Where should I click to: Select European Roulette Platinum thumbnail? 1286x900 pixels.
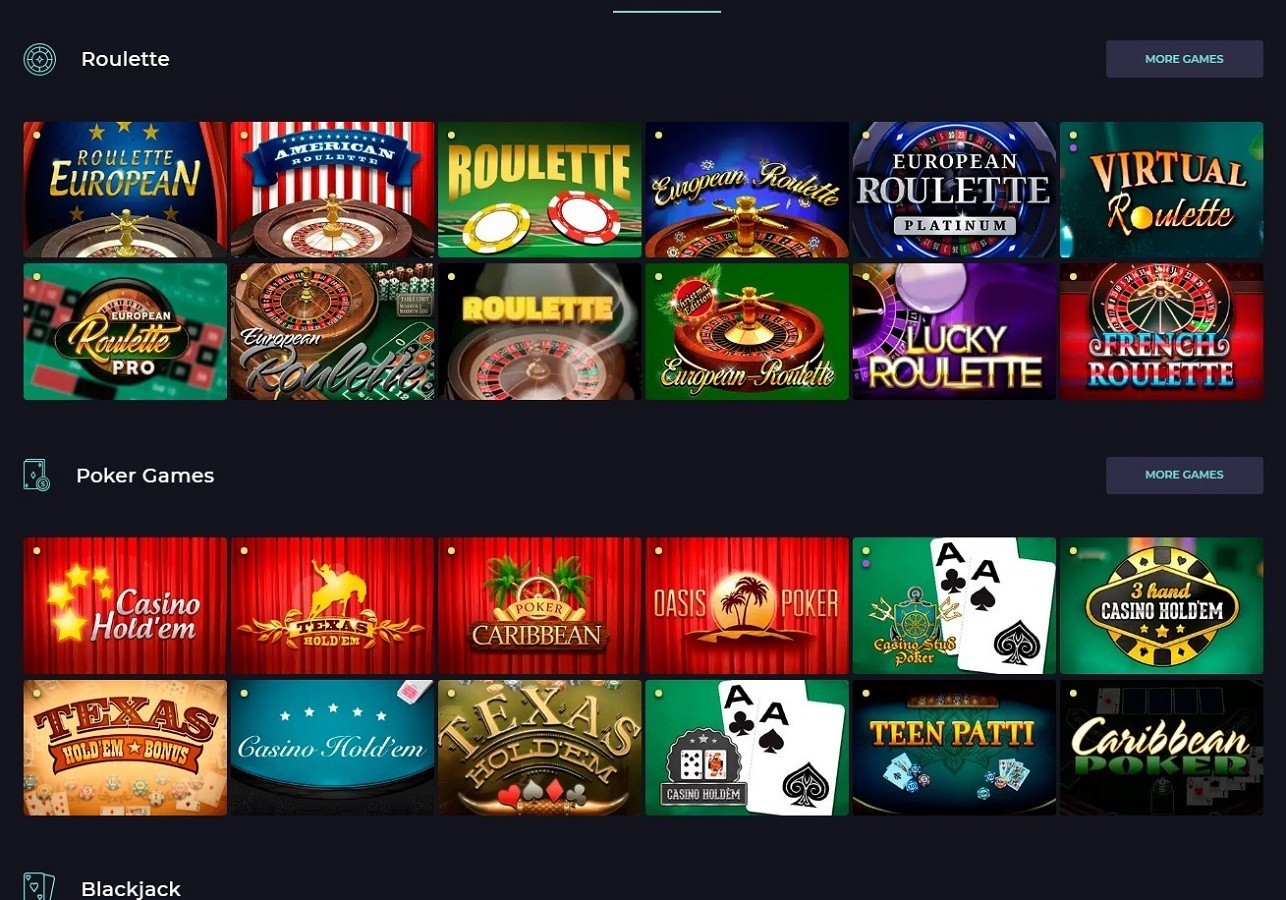(x=954, y=190)
